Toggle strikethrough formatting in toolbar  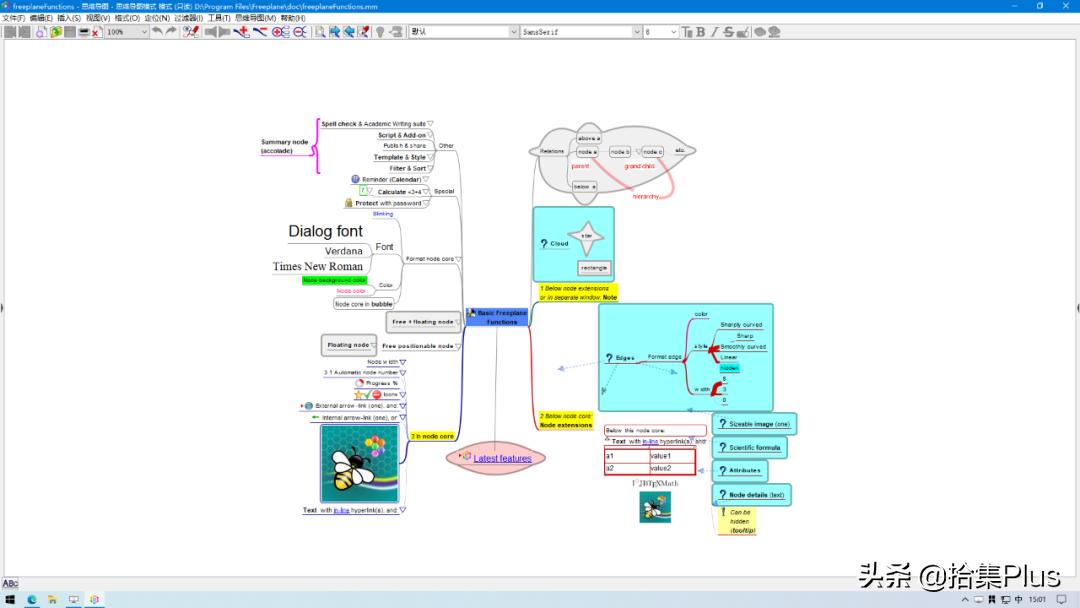point(728,32)
